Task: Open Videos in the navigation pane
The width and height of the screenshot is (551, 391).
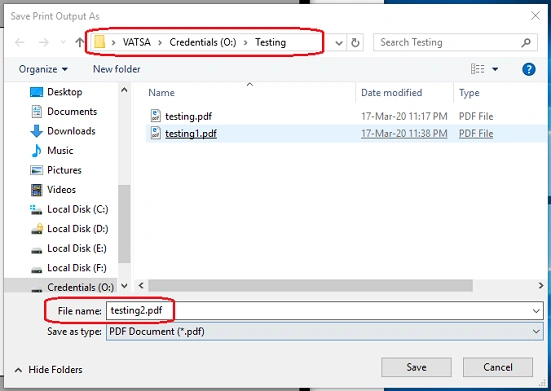Action: coord(53,190)
